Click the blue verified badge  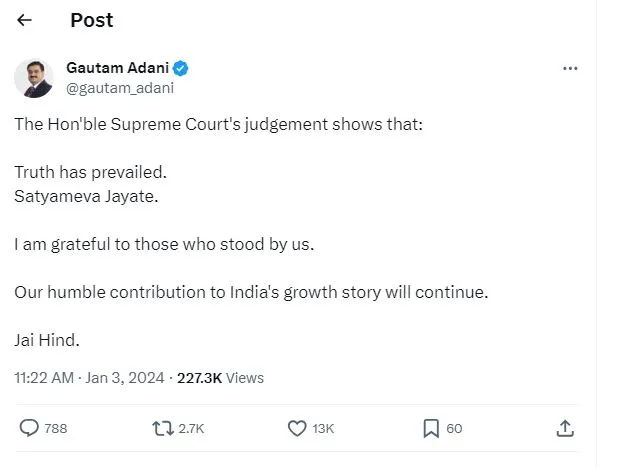(182, 69)
